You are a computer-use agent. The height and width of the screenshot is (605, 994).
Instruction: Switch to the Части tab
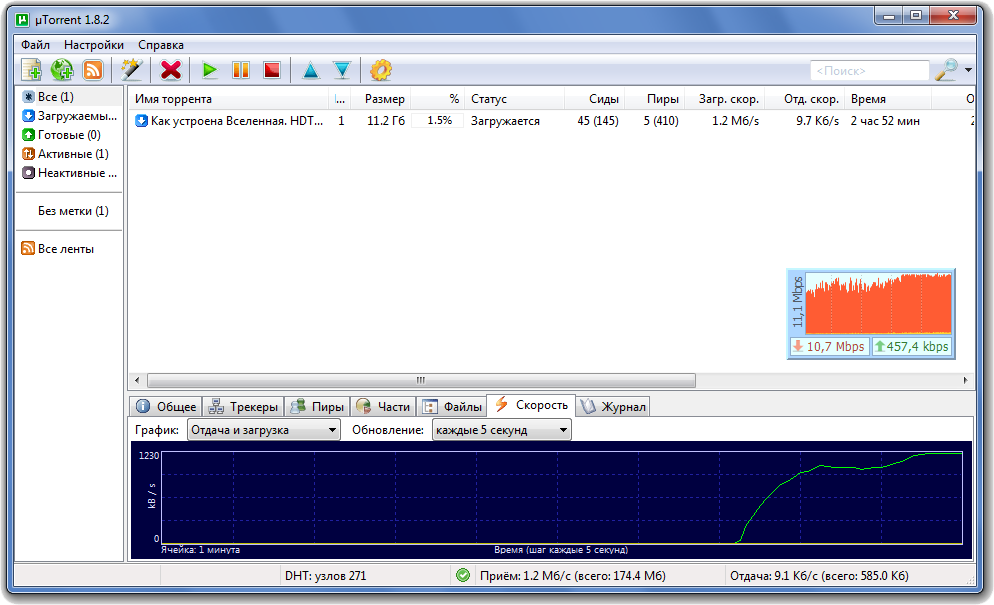pyautogui.click(x=383, y=407)
